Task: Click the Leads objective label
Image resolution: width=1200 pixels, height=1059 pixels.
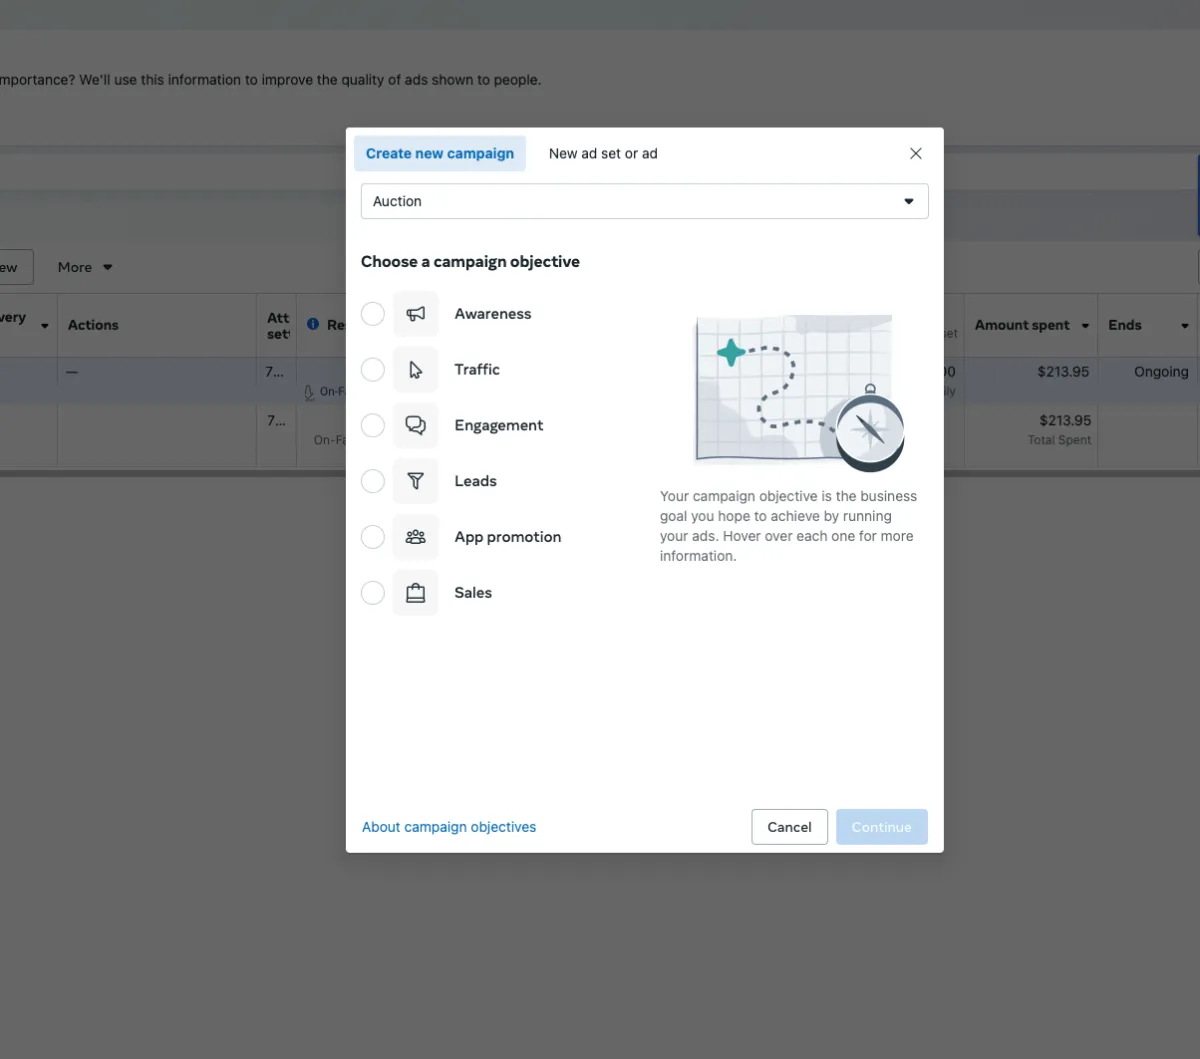Action: tap(476, 481)
